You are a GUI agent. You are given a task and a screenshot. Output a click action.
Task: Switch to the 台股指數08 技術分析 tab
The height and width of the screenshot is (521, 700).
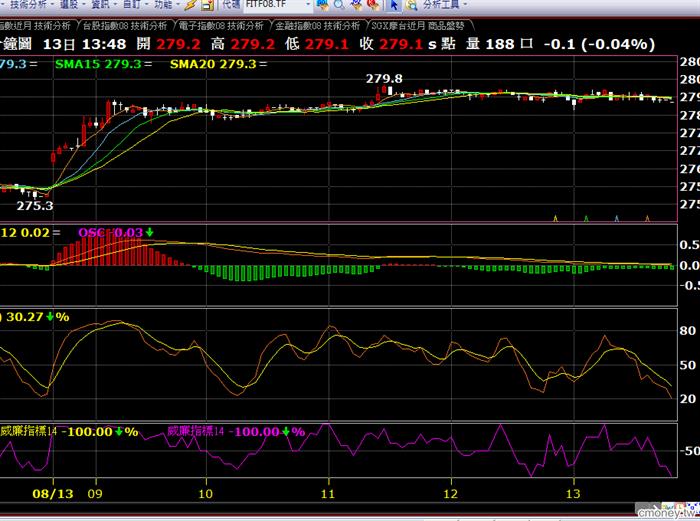[125, 26]
